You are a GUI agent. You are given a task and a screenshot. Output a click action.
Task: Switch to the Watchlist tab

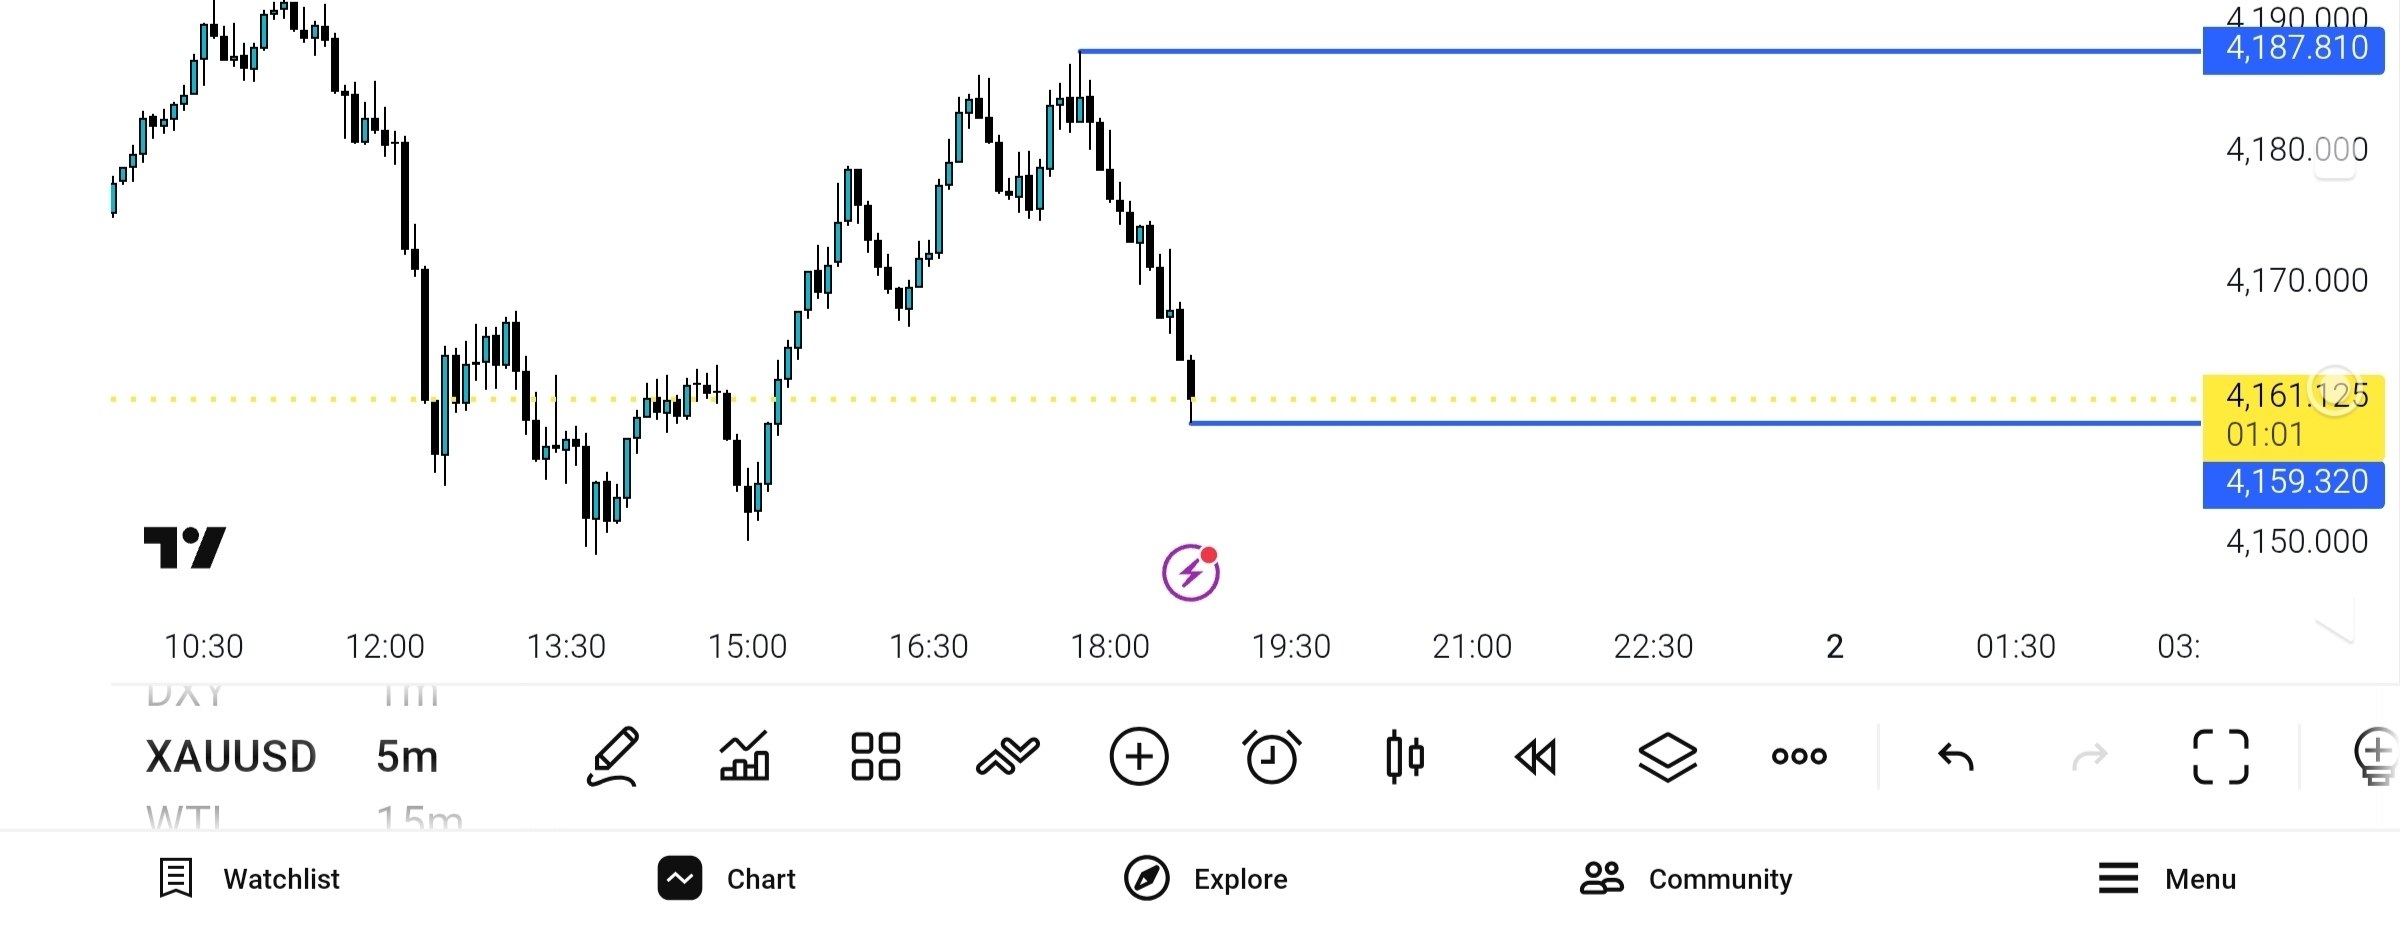click(x=250, y=879)
